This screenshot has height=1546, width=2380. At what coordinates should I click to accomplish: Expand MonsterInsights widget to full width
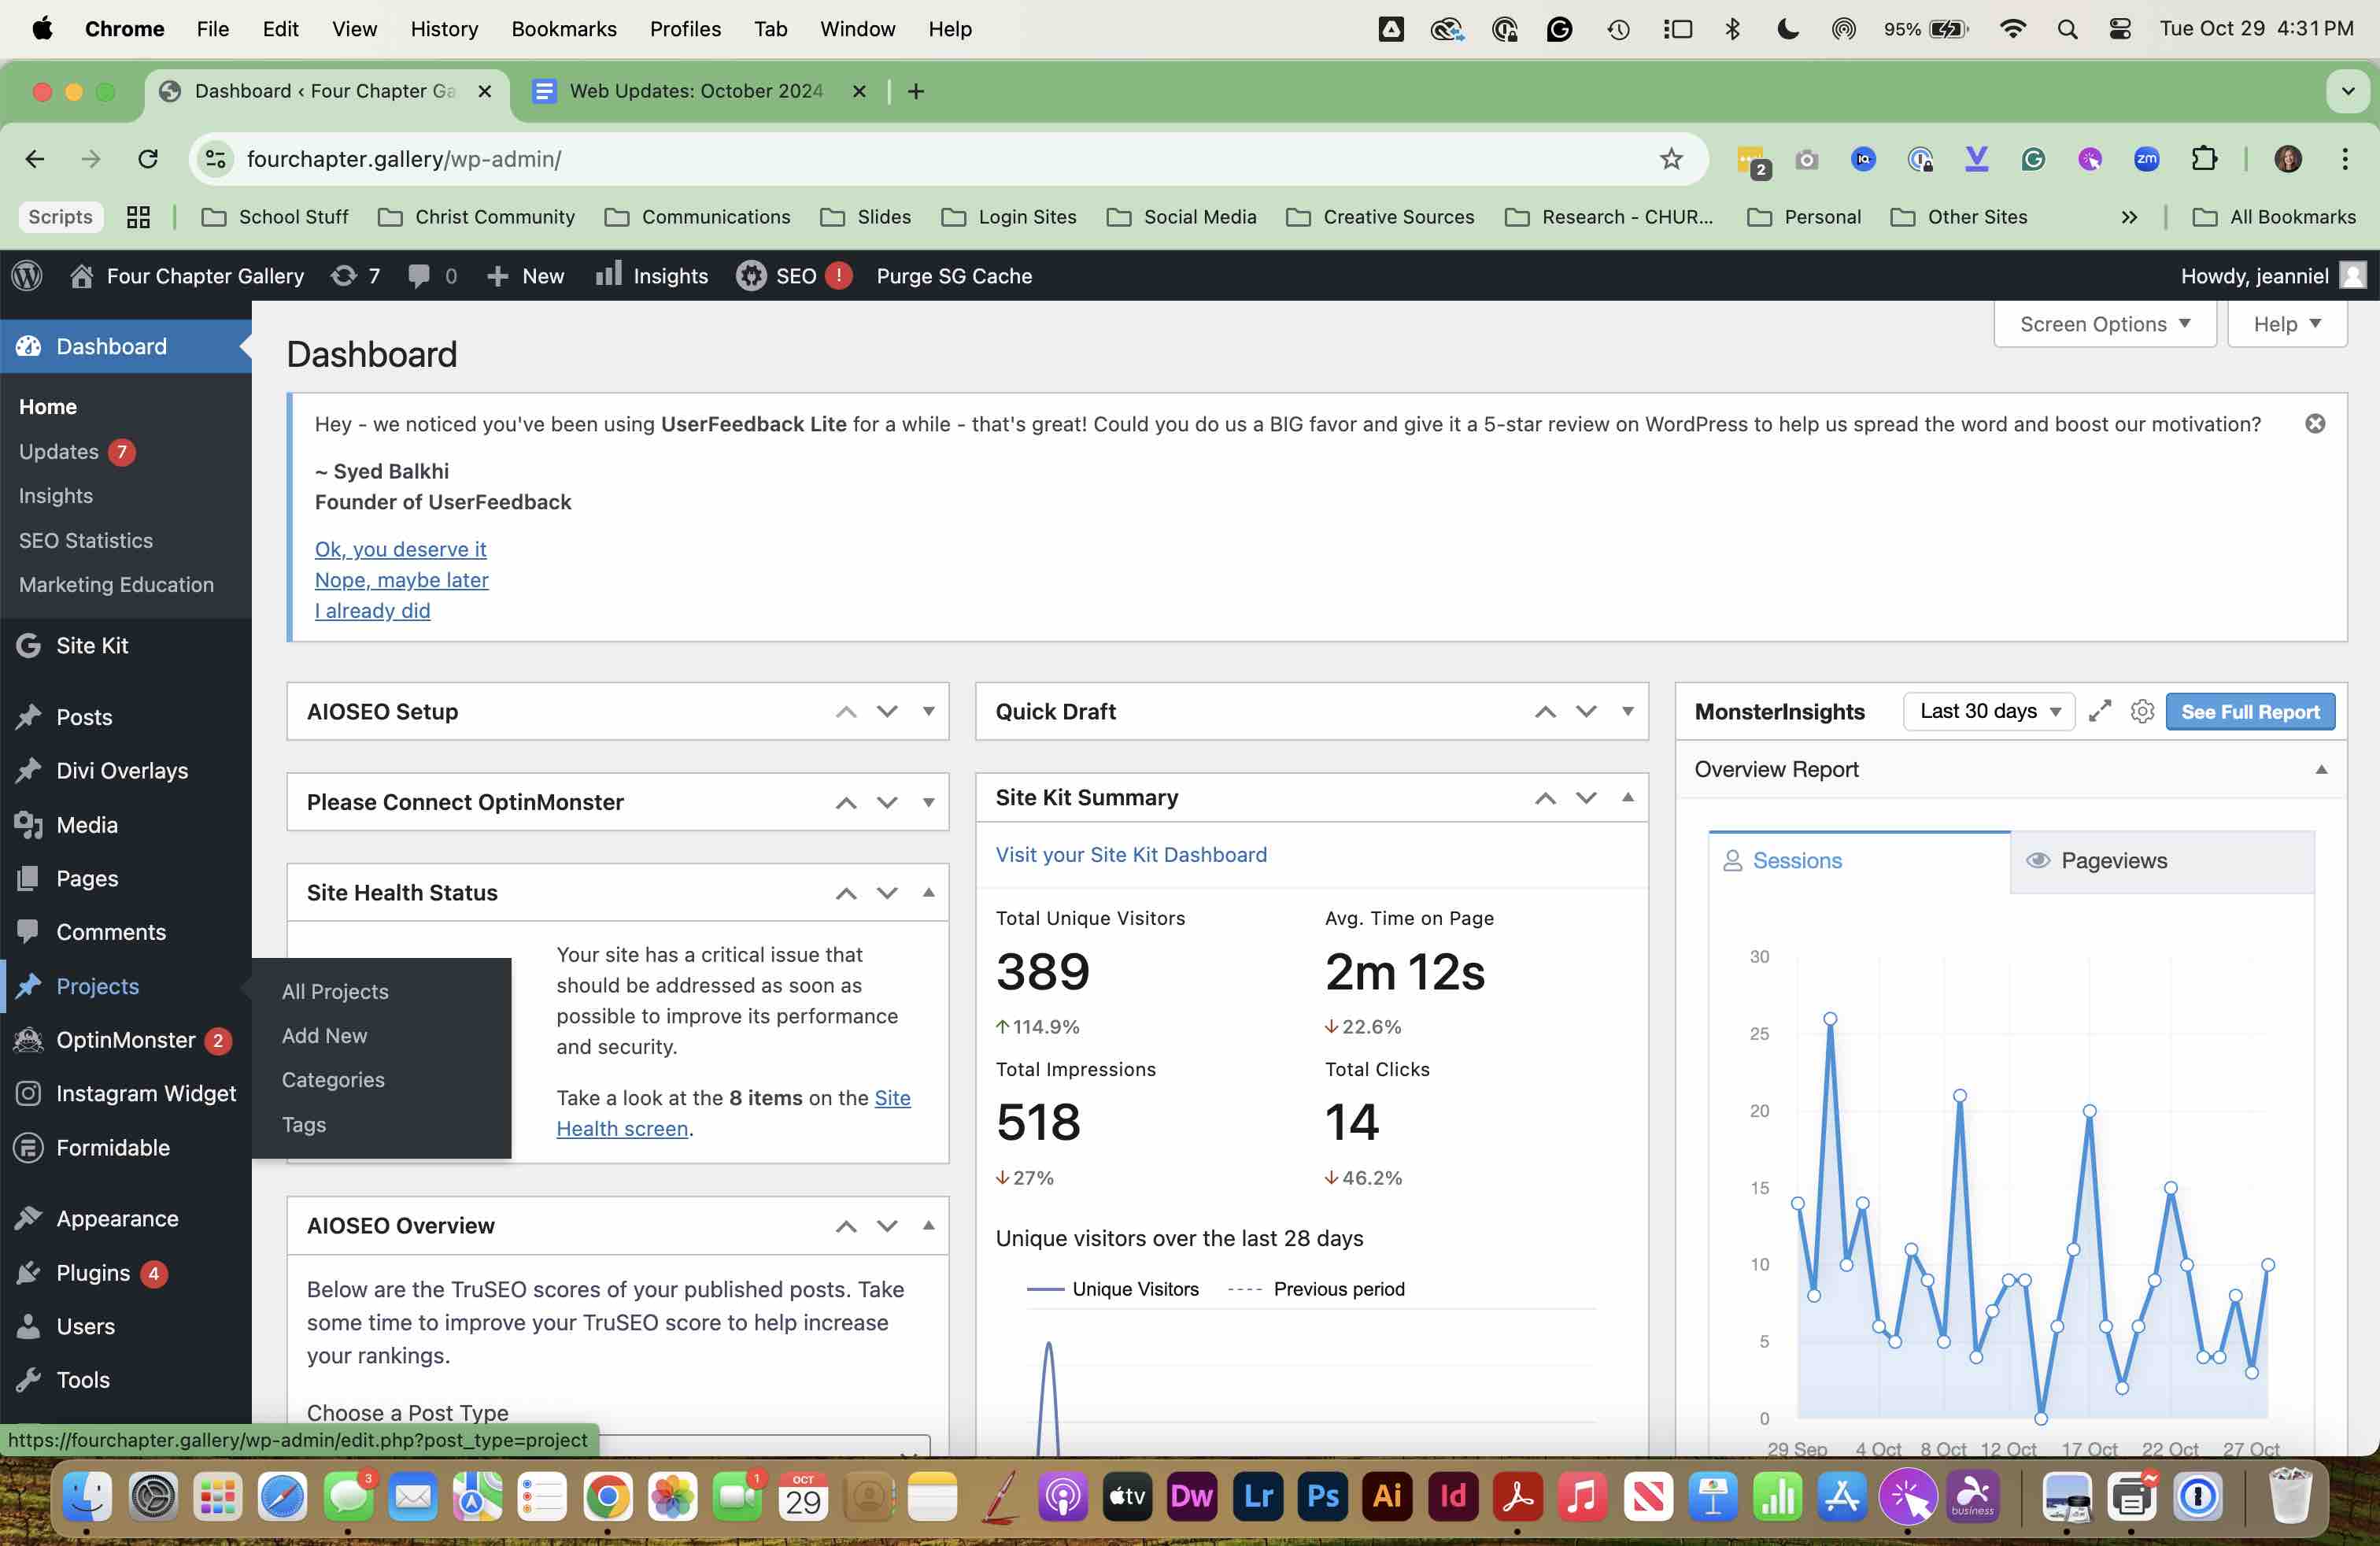(x=2100, y=711)
